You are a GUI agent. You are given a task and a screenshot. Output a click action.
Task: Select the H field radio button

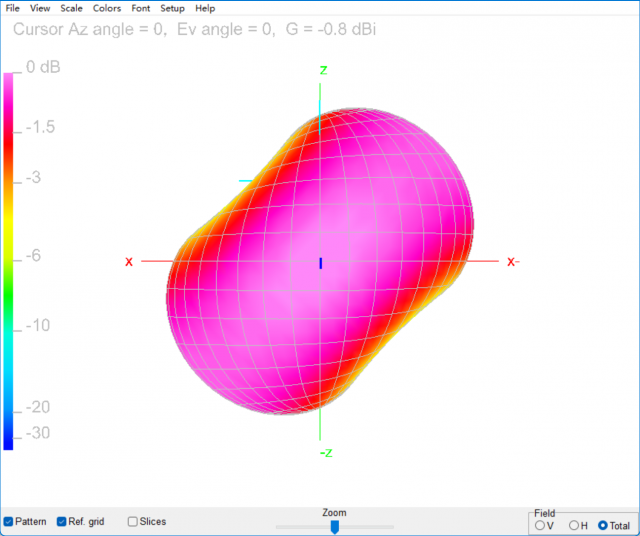[x=573, y=525]
